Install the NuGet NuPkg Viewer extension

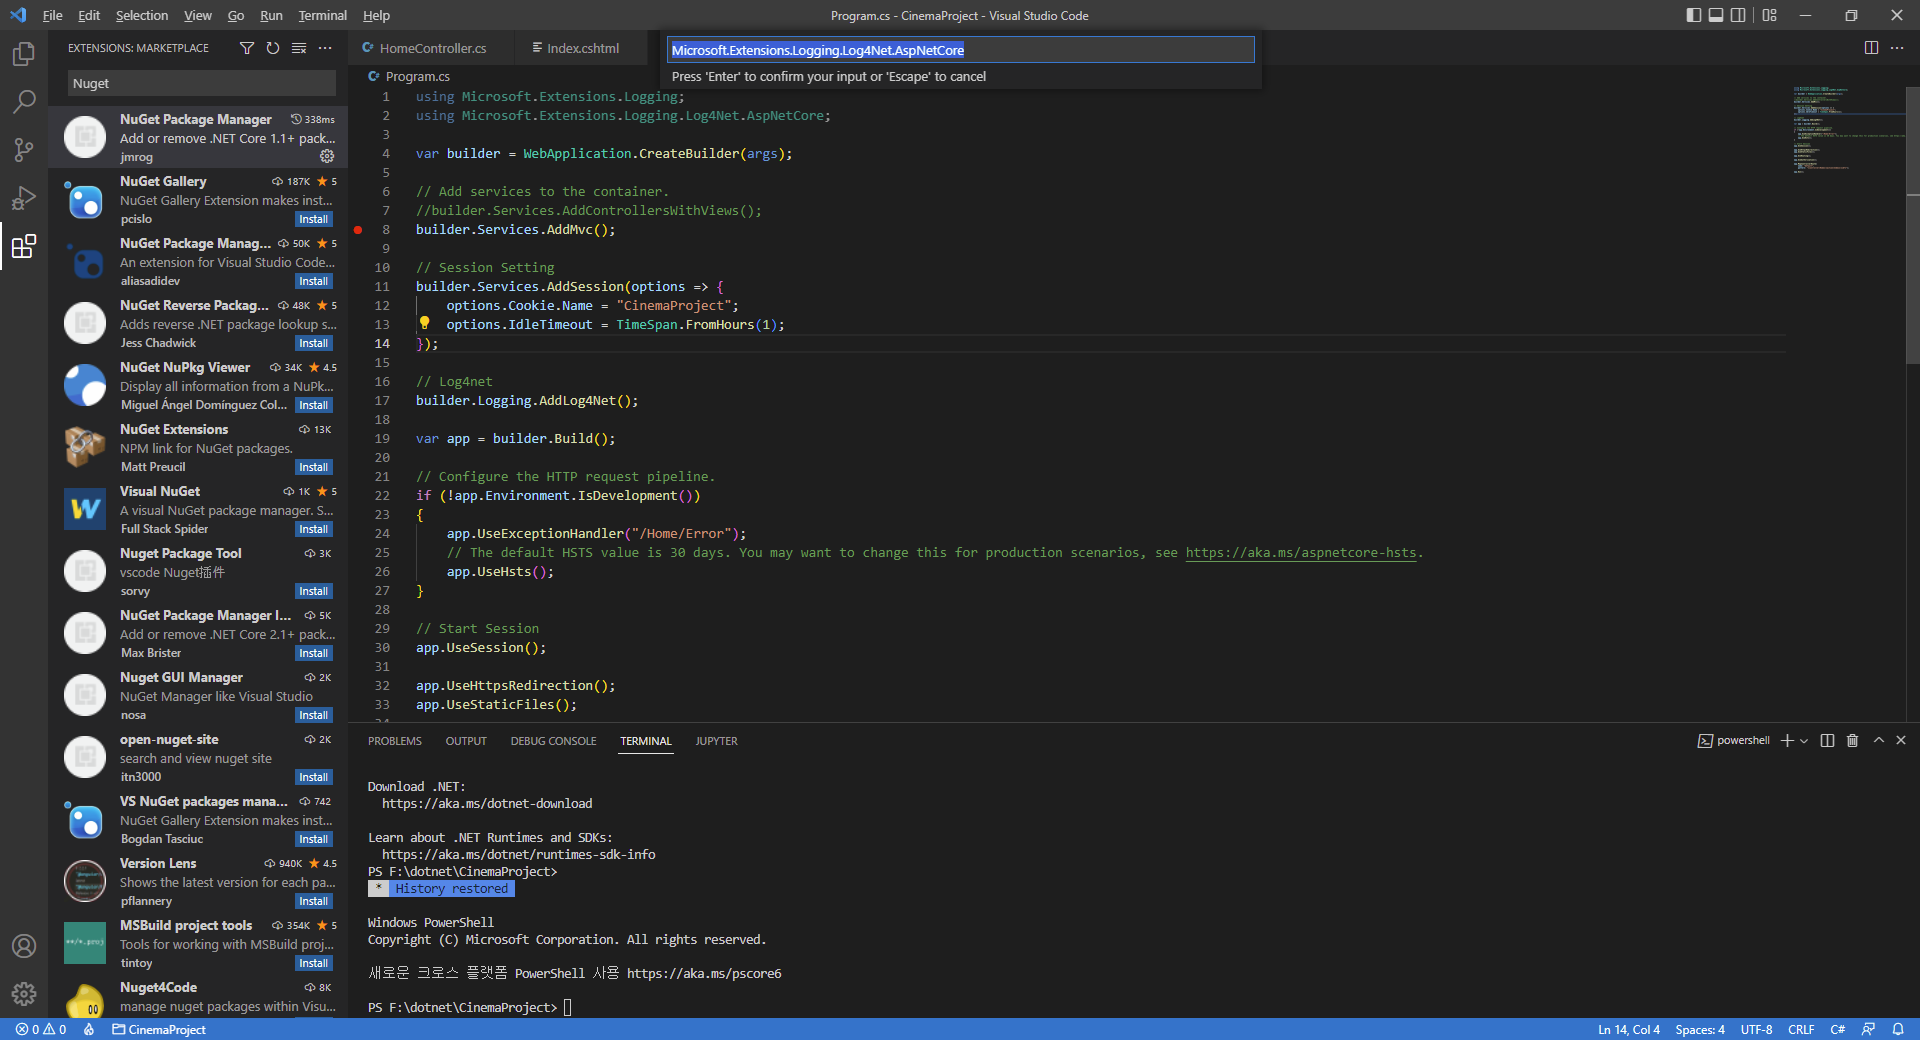coord(313,405)
